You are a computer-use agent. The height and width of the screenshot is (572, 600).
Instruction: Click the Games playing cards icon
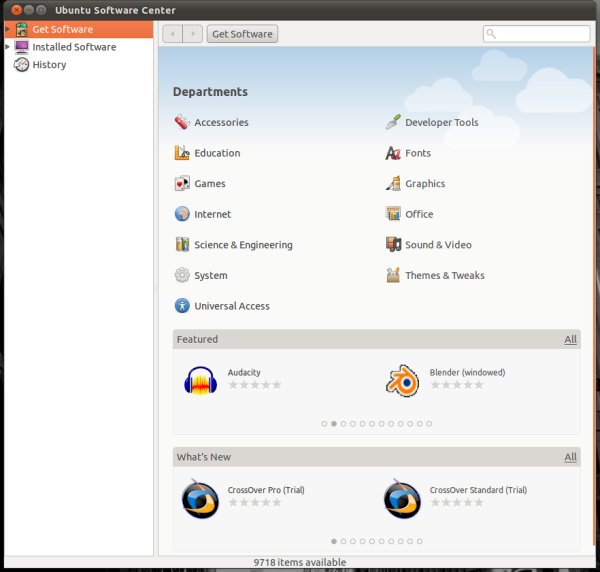pos(182,183)
